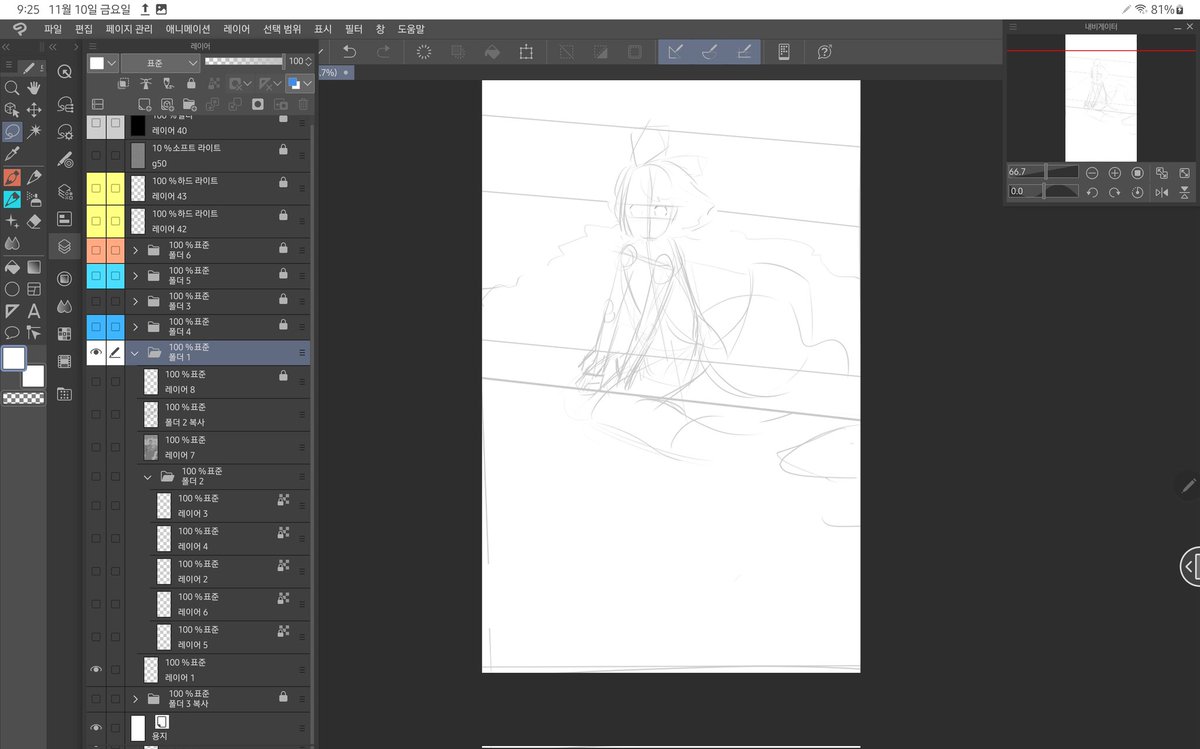This screenshot has height=749, width=1200.
Task: Collapse the 폴더 2 folder
Action: [x=148, y=477]
